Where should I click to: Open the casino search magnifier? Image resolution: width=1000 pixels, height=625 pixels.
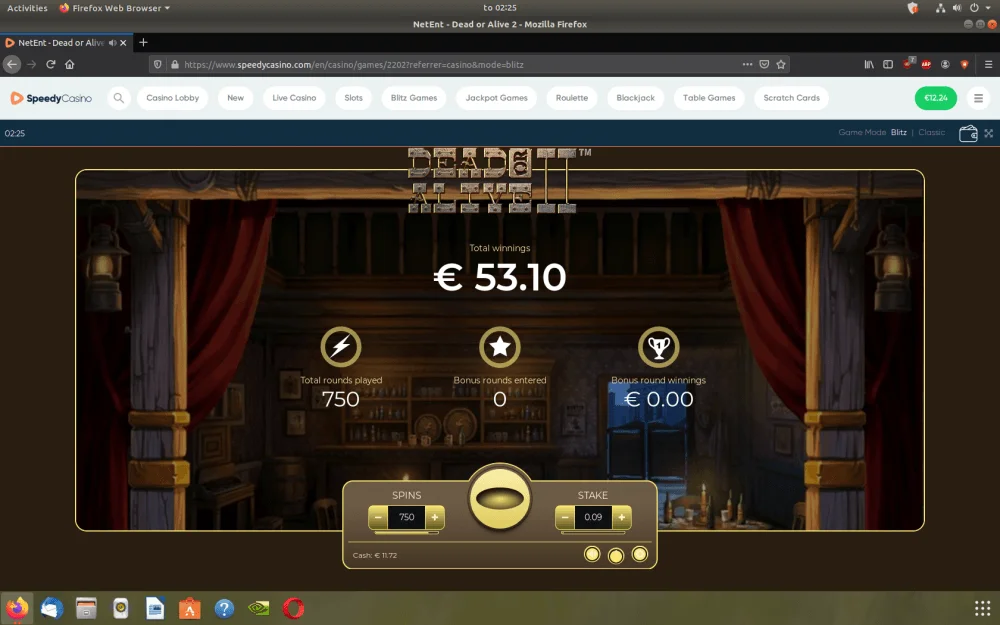119,98
